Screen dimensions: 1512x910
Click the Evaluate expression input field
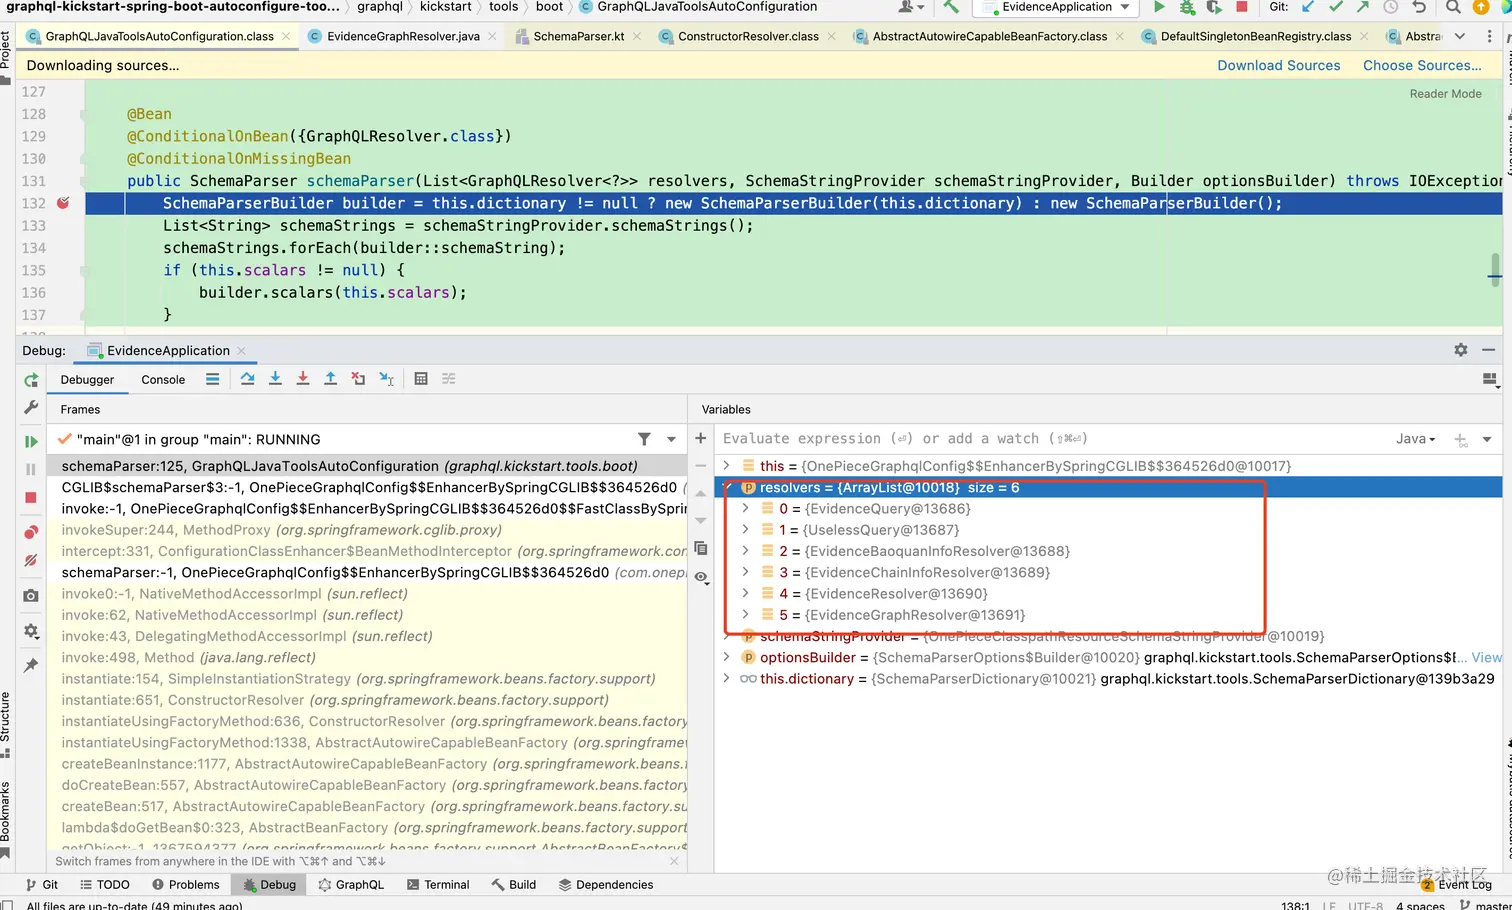pyautogui.click(x=1050, y=439)
